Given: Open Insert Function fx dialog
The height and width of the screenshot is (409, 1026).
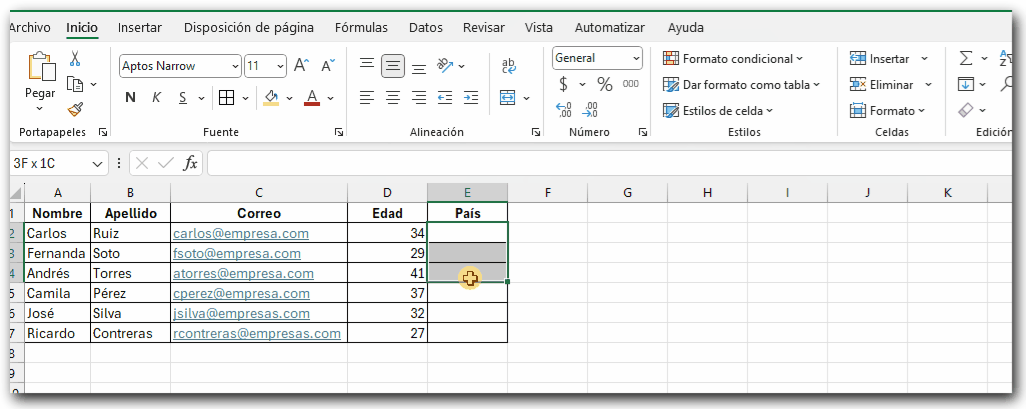Looking at the screenshot, I should [x=190, y=163].
